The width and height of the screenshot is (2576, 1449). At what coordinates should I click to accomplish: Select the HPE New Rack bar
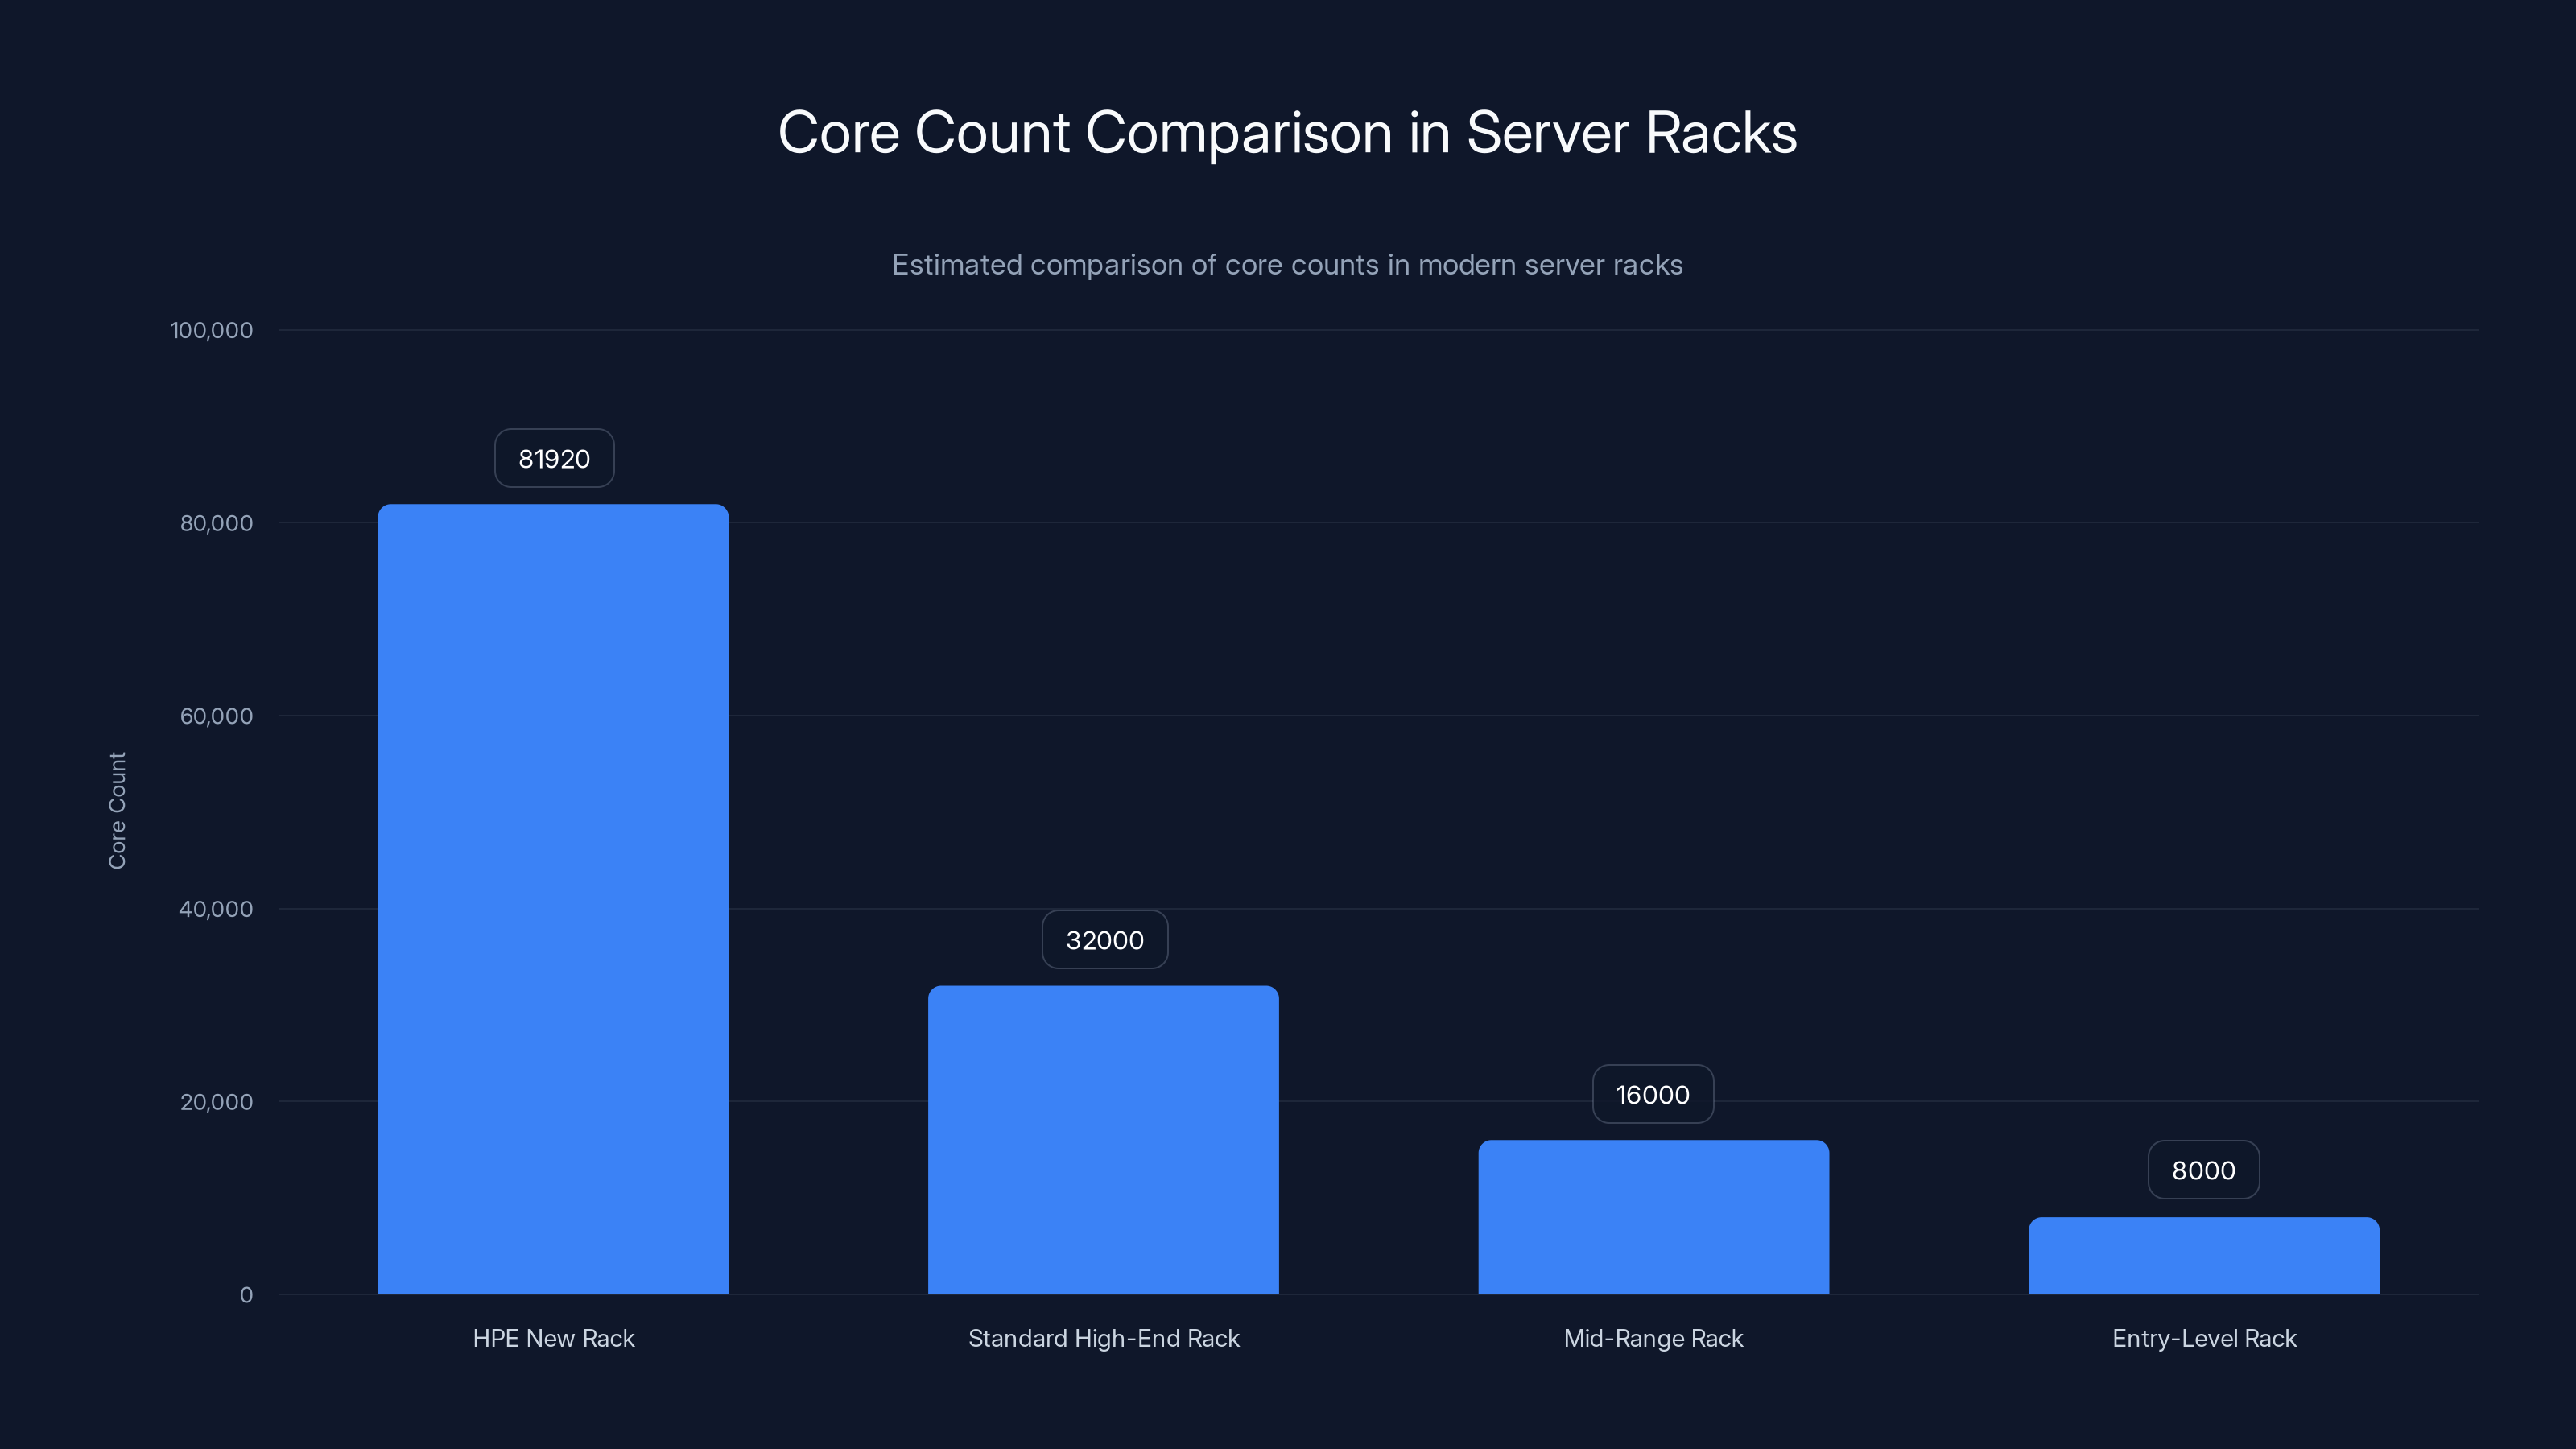click(x=553, y=899)
